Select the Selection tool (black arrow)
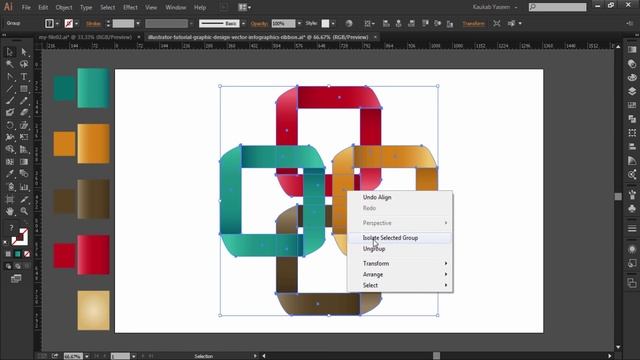This screenshot has height=360, width=640. click(10, 52)
